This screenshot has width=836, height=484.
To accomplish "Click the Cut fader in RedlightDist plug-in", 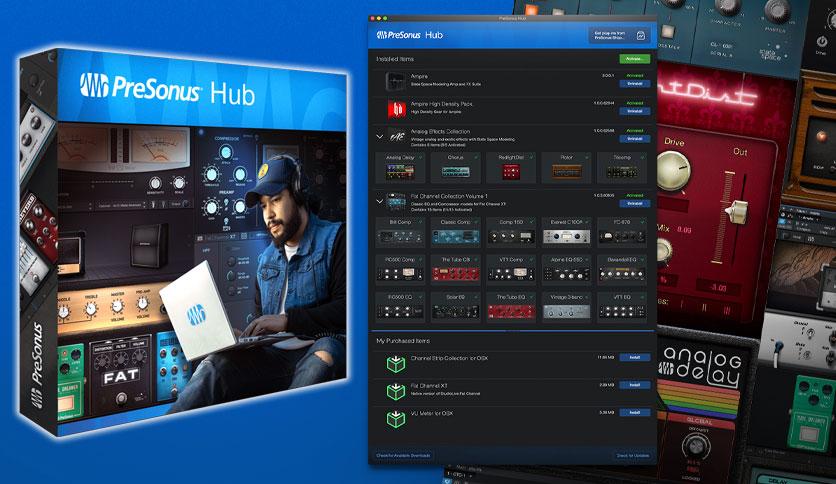I will 736,211.
